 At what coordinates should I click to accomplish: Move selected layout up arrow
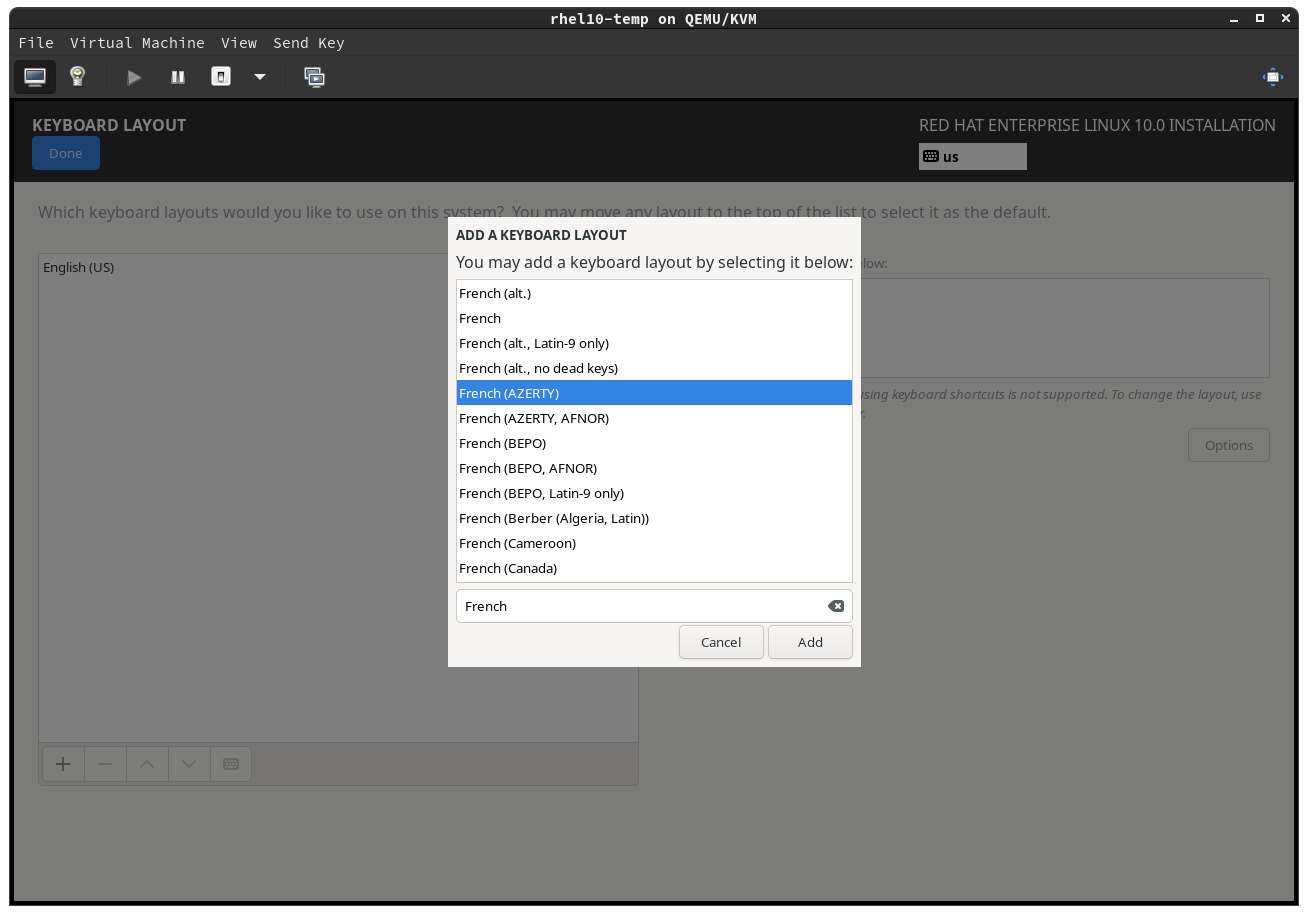tap(147, 764)
